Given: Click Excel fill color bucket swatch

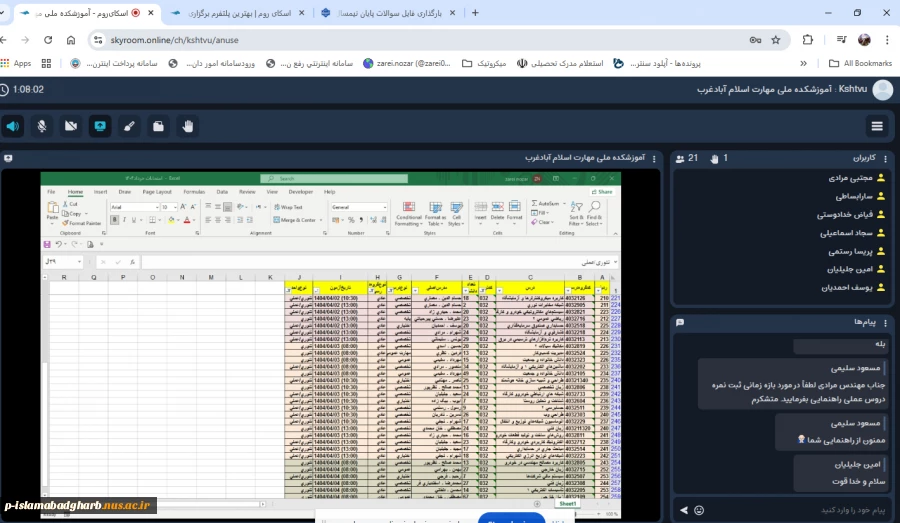Looking at the screenshot, I should [x=171, y=220].
